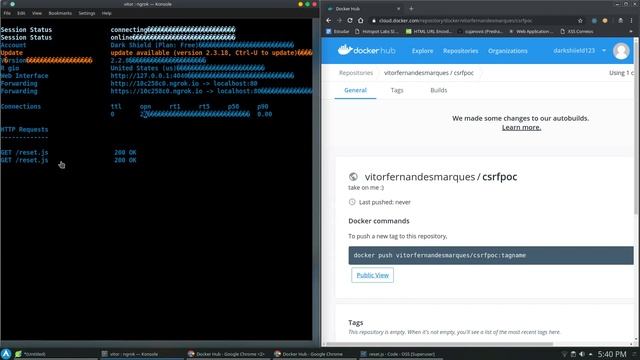Open Organizations in Docker Hub navigation

click(508, 51)
